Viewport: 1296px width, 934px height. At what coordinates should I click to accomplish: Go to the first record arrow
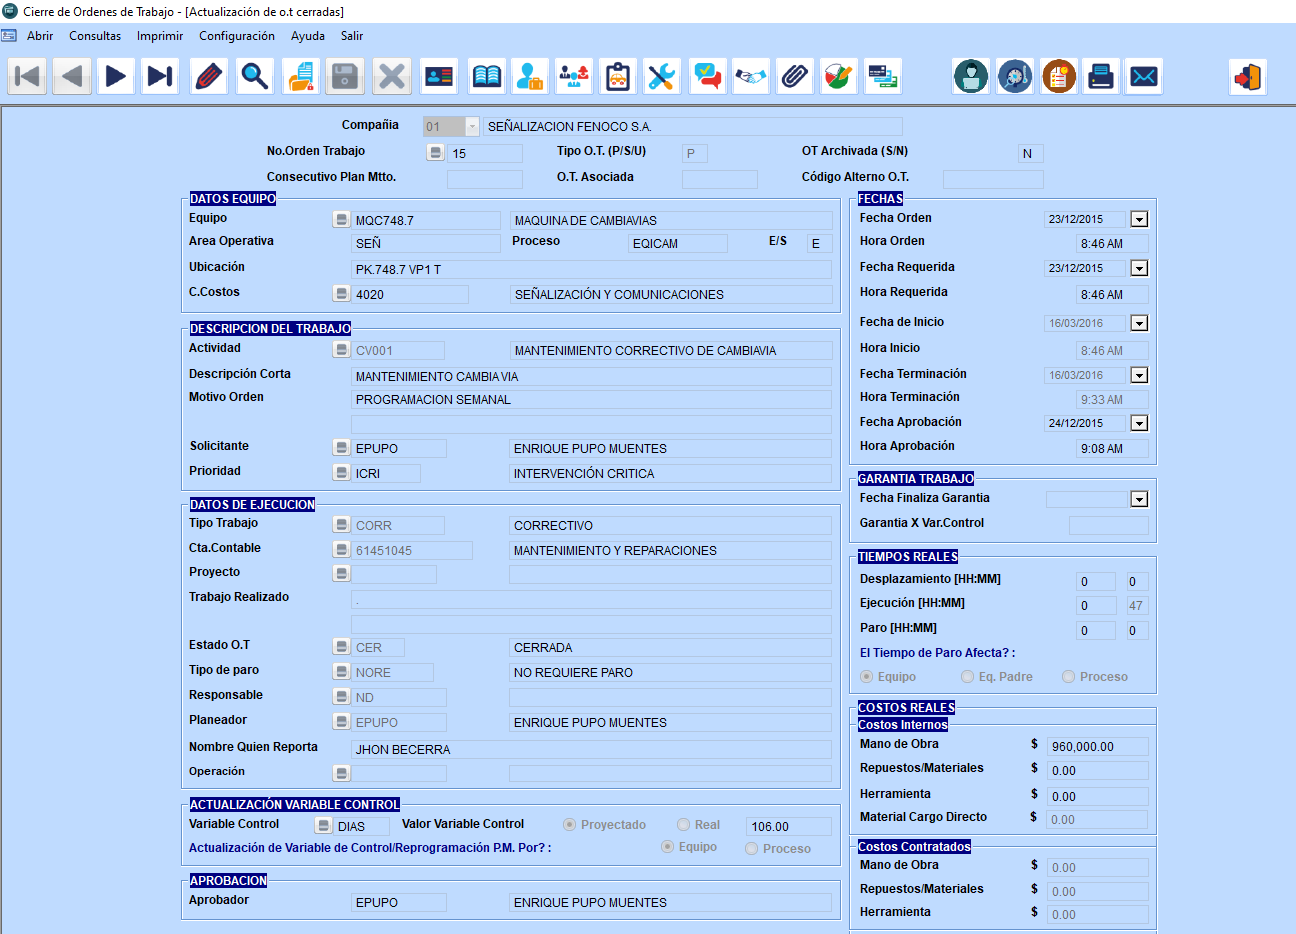28,76
